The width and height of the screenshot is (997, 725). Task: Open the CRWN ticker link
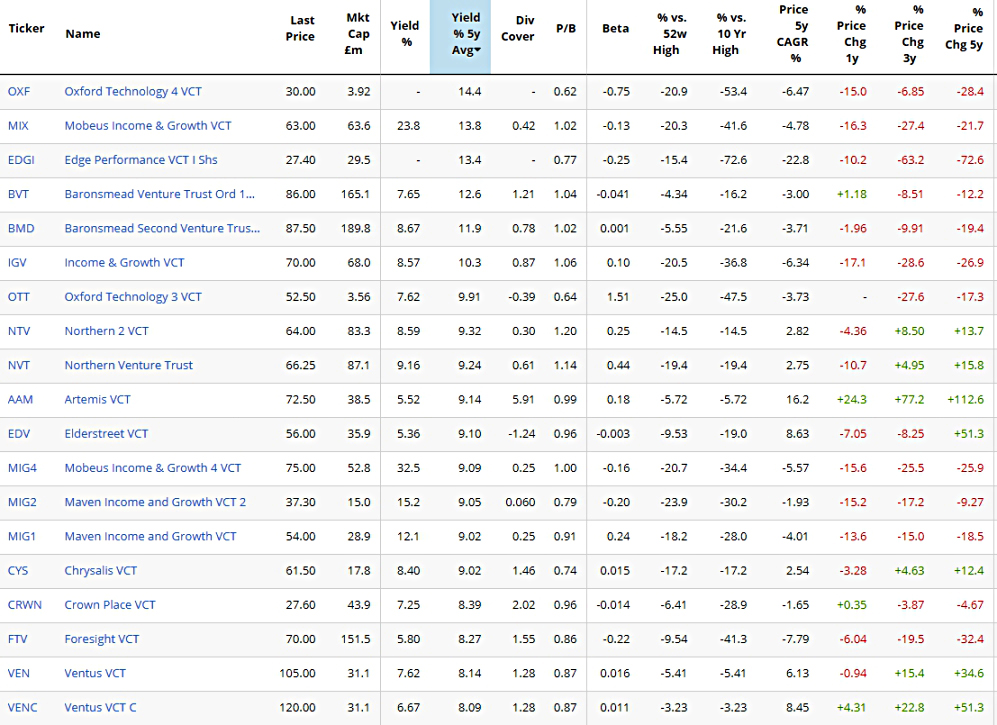point(25,605)
